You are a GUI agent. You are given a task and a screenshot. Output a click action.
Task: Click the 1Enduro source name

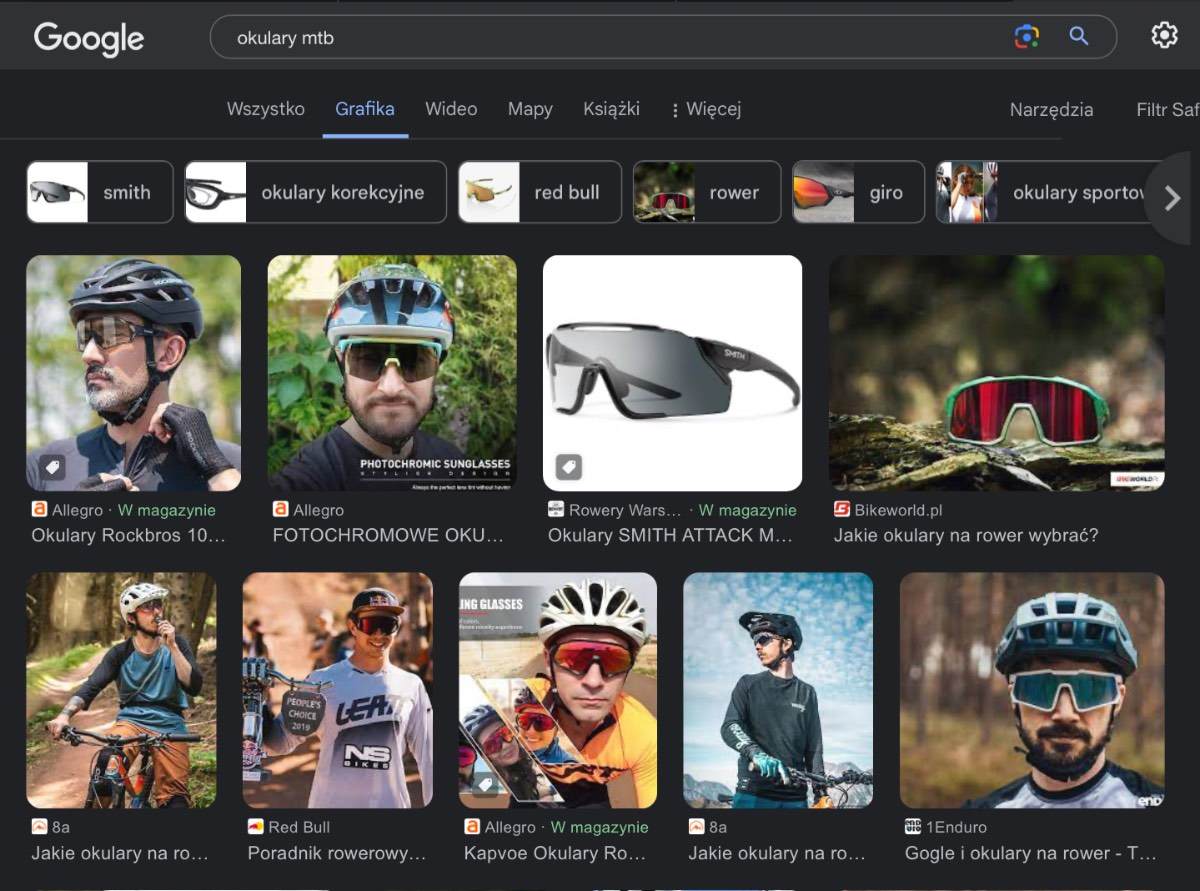[x=956, y=827]
